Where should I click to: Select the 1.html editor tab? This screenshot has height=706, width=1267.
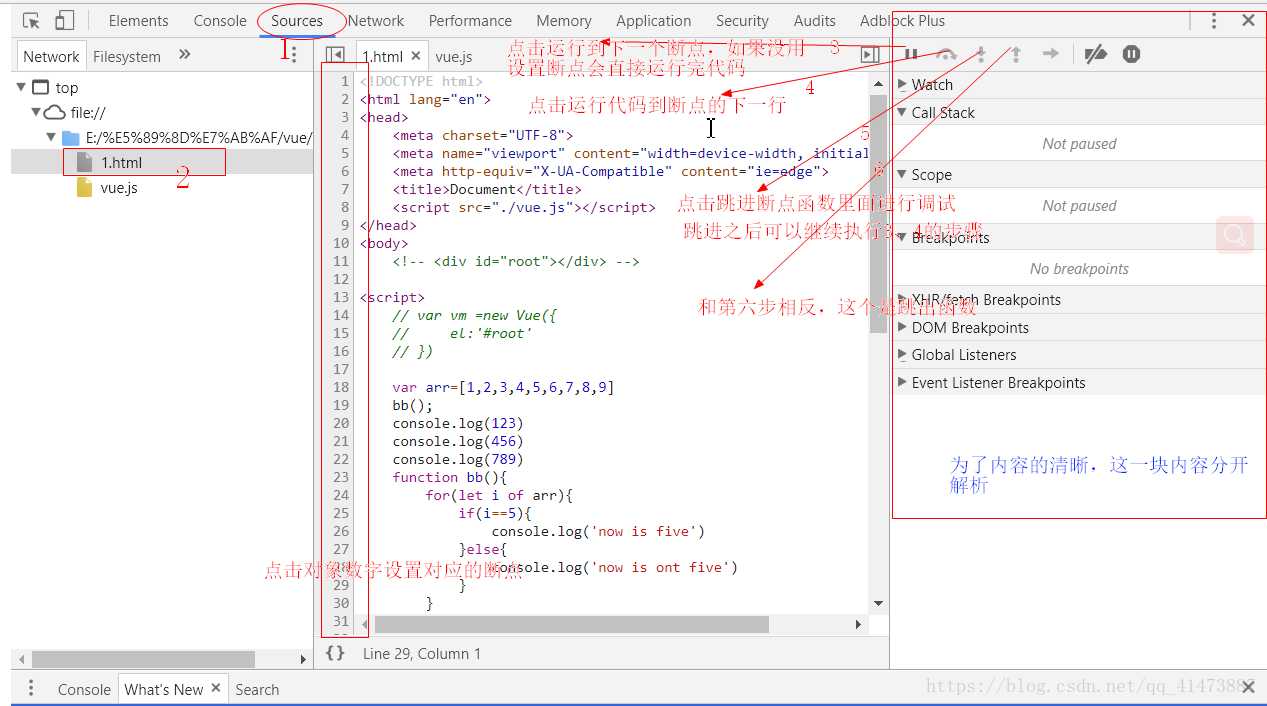click(x=383, y=56)
